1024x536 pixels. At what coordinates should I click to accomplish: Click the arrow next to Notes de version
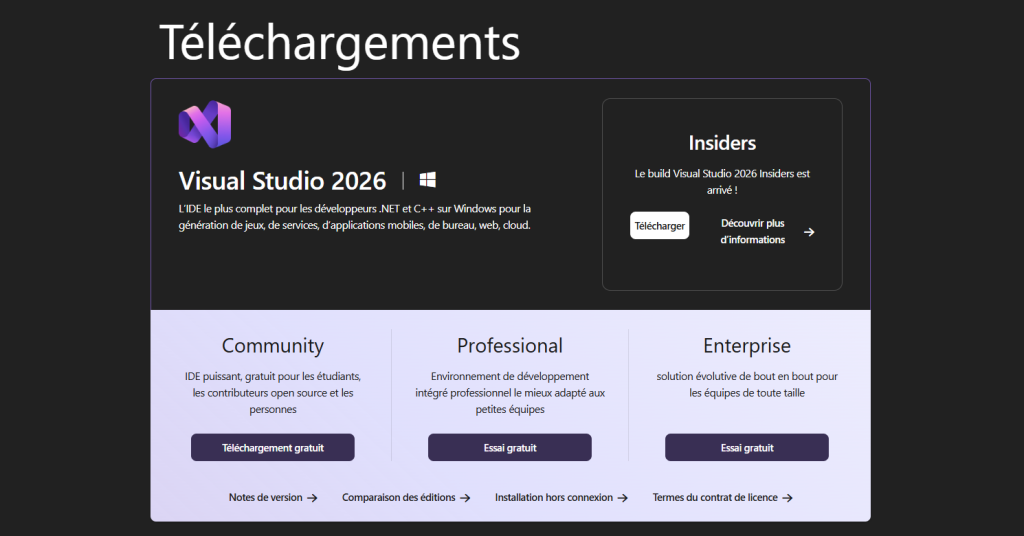pos(312,498)
